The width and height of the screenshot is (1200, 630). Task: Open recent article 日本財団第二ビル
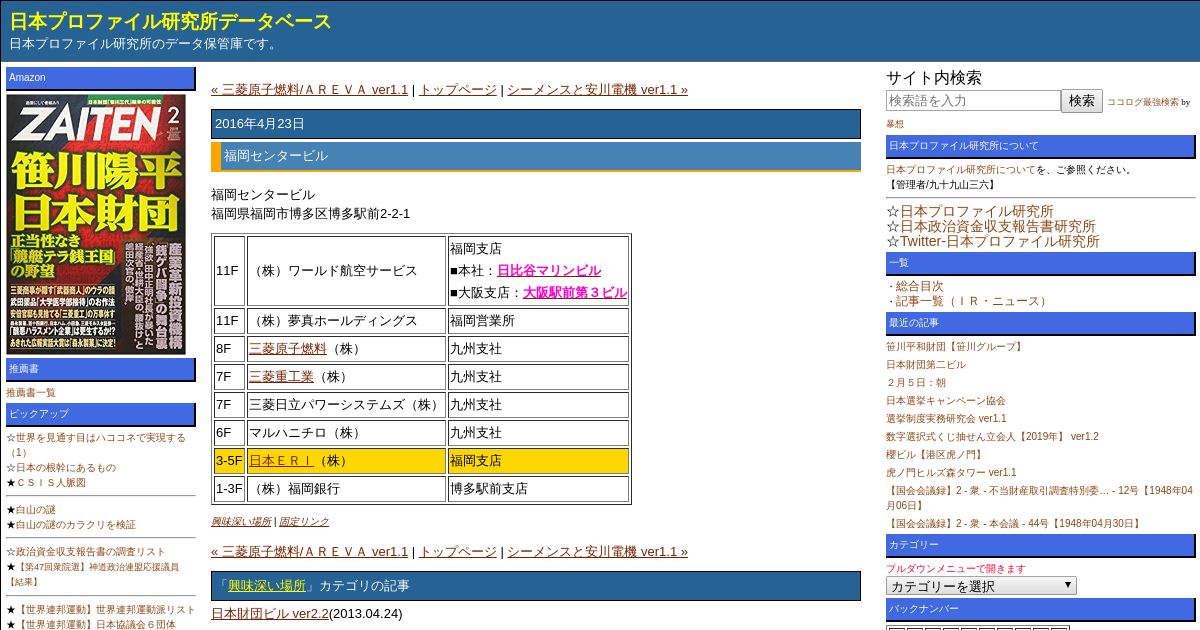point(926,364)
